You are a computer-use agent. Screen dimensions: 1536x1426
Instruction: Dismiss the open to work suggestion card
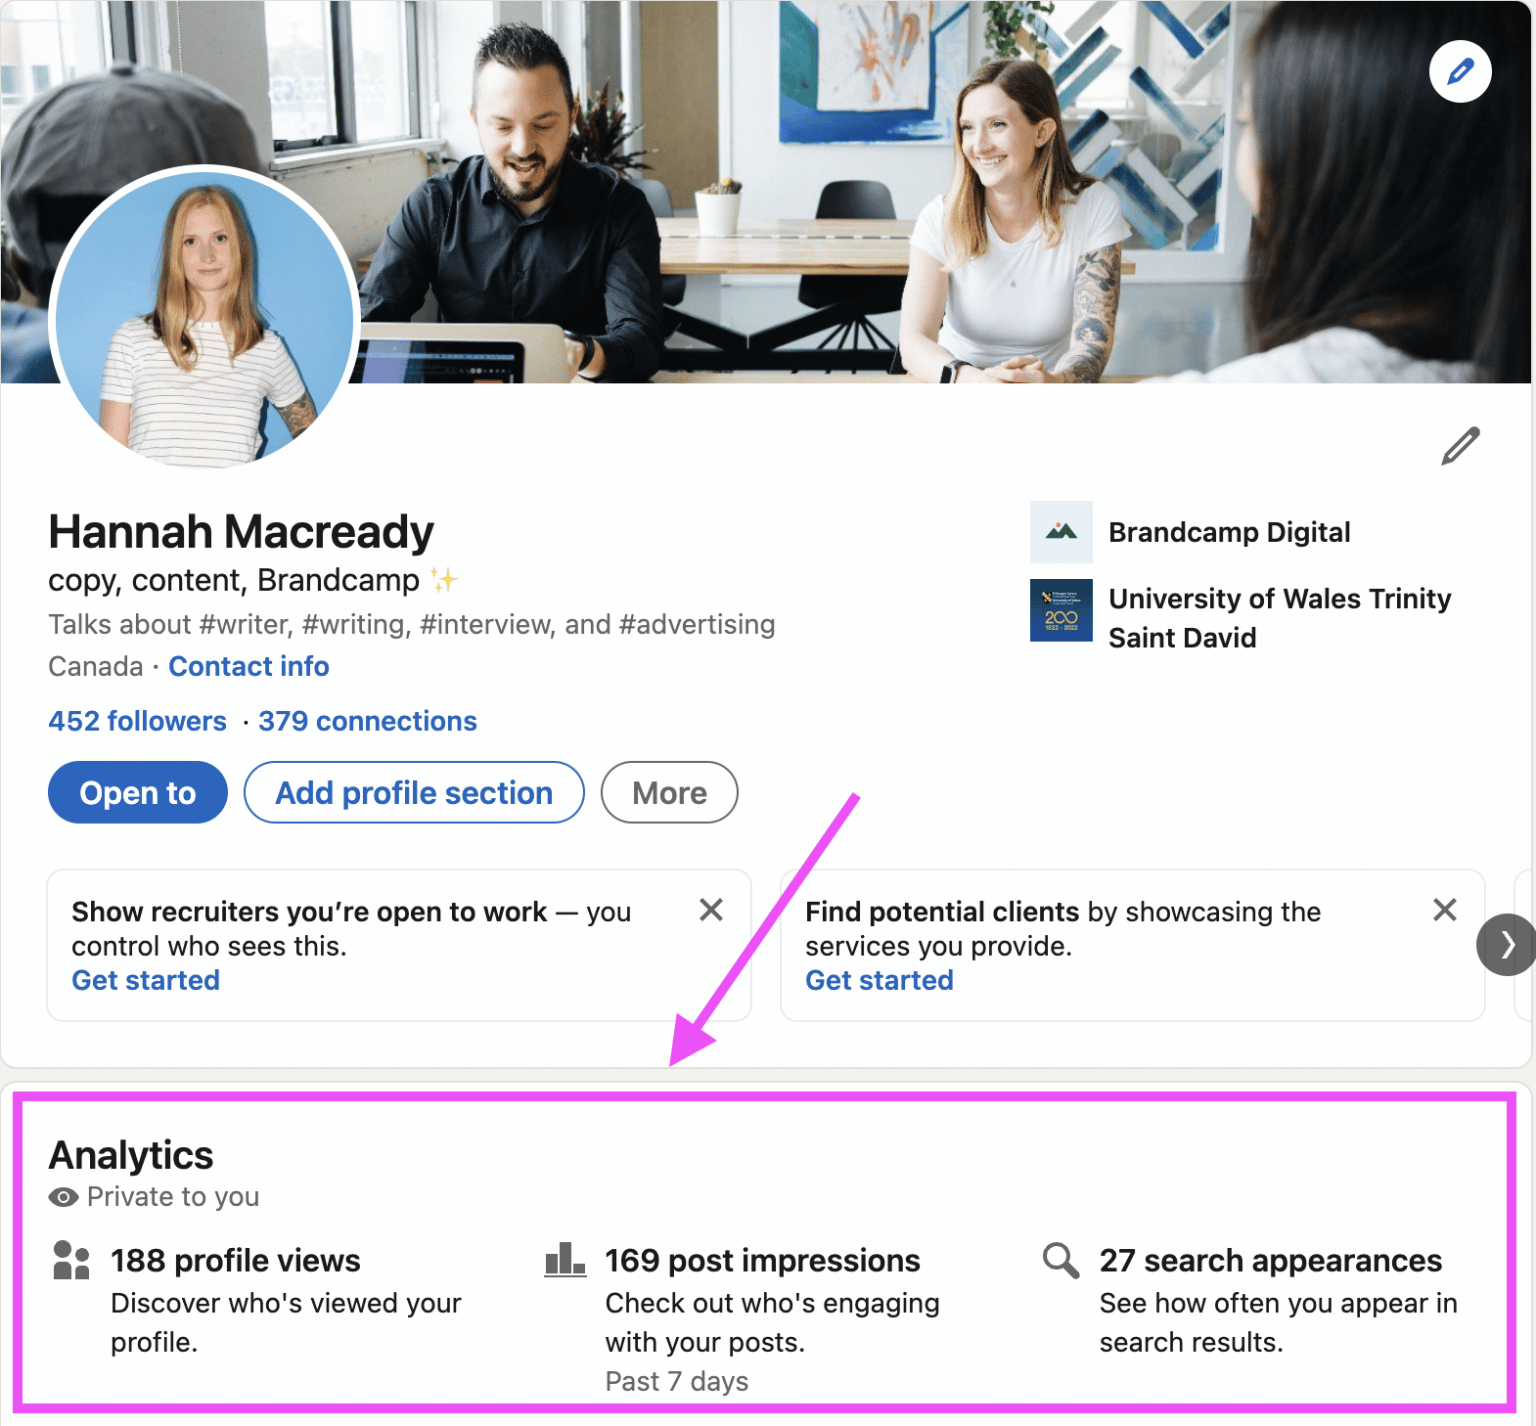pyautogui.click(x=711, y=910)
